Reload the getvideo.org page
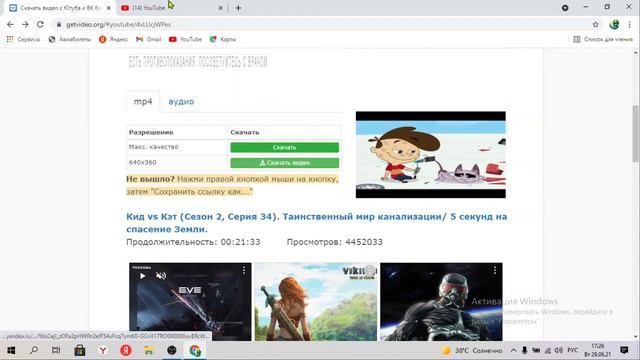The height and width of the screenshot is (360, 640). click(40, 24)
